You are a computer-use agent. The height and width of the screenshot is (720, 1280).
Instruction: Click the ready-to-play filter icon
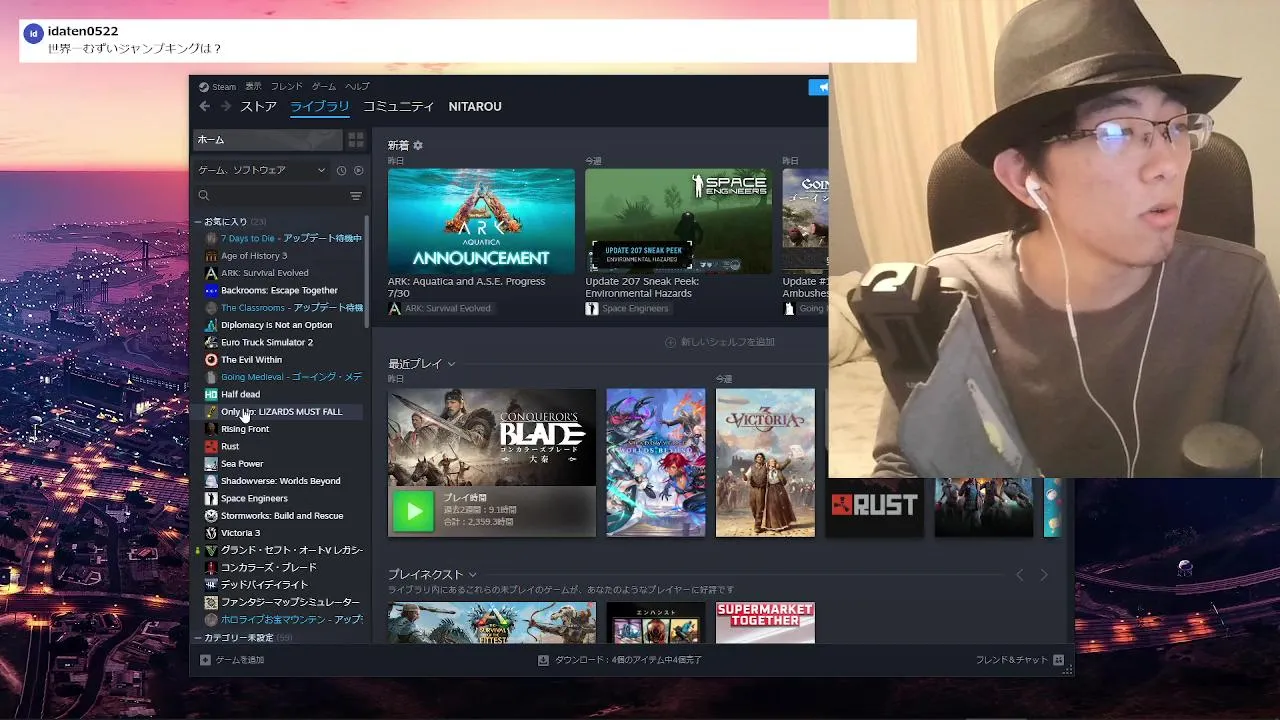(x=358, y=170)
